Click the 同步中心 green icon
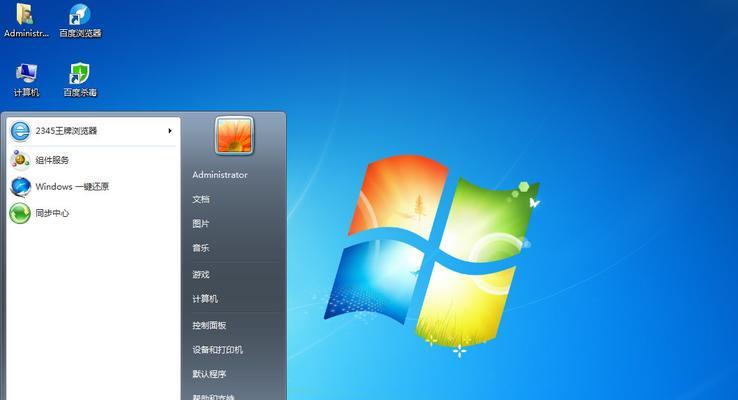Screen dimensions: 738x400 tap(20, 213)
